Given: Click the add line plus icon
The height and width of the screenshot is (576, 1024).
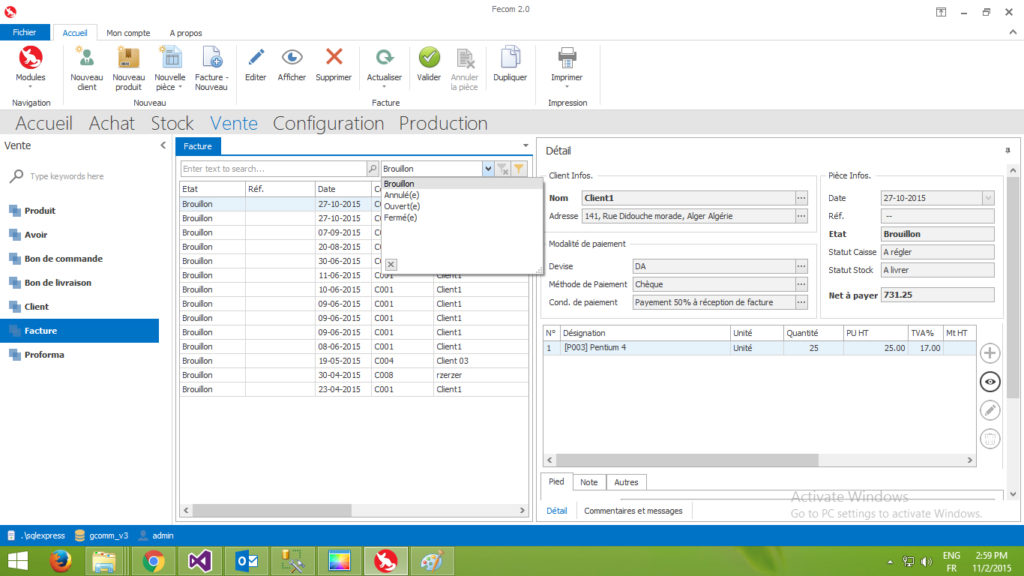Looking at the screenshot, I should [990, 353].
